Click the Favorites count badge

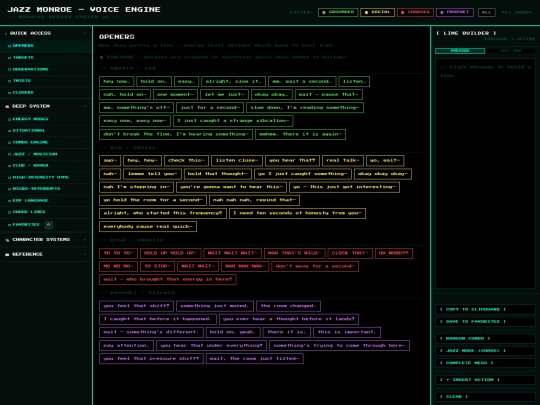point(49,225)
